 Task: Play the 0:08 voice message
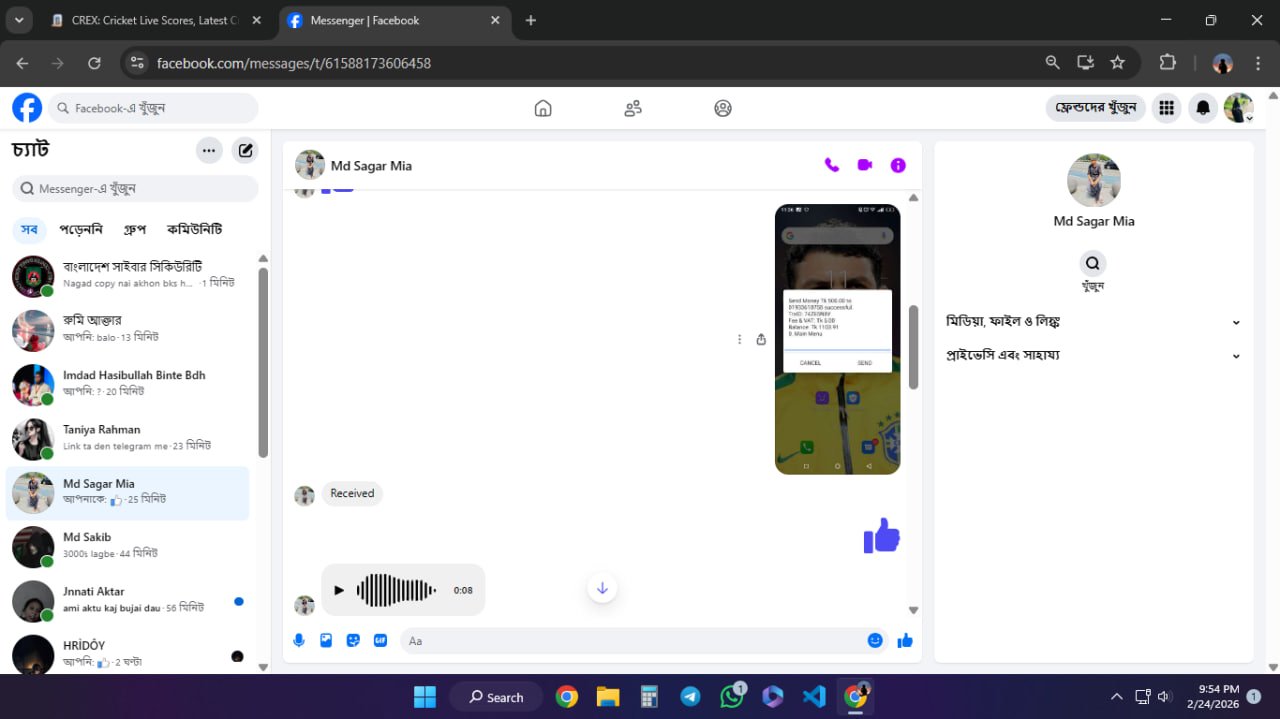(x=339, y=590)
